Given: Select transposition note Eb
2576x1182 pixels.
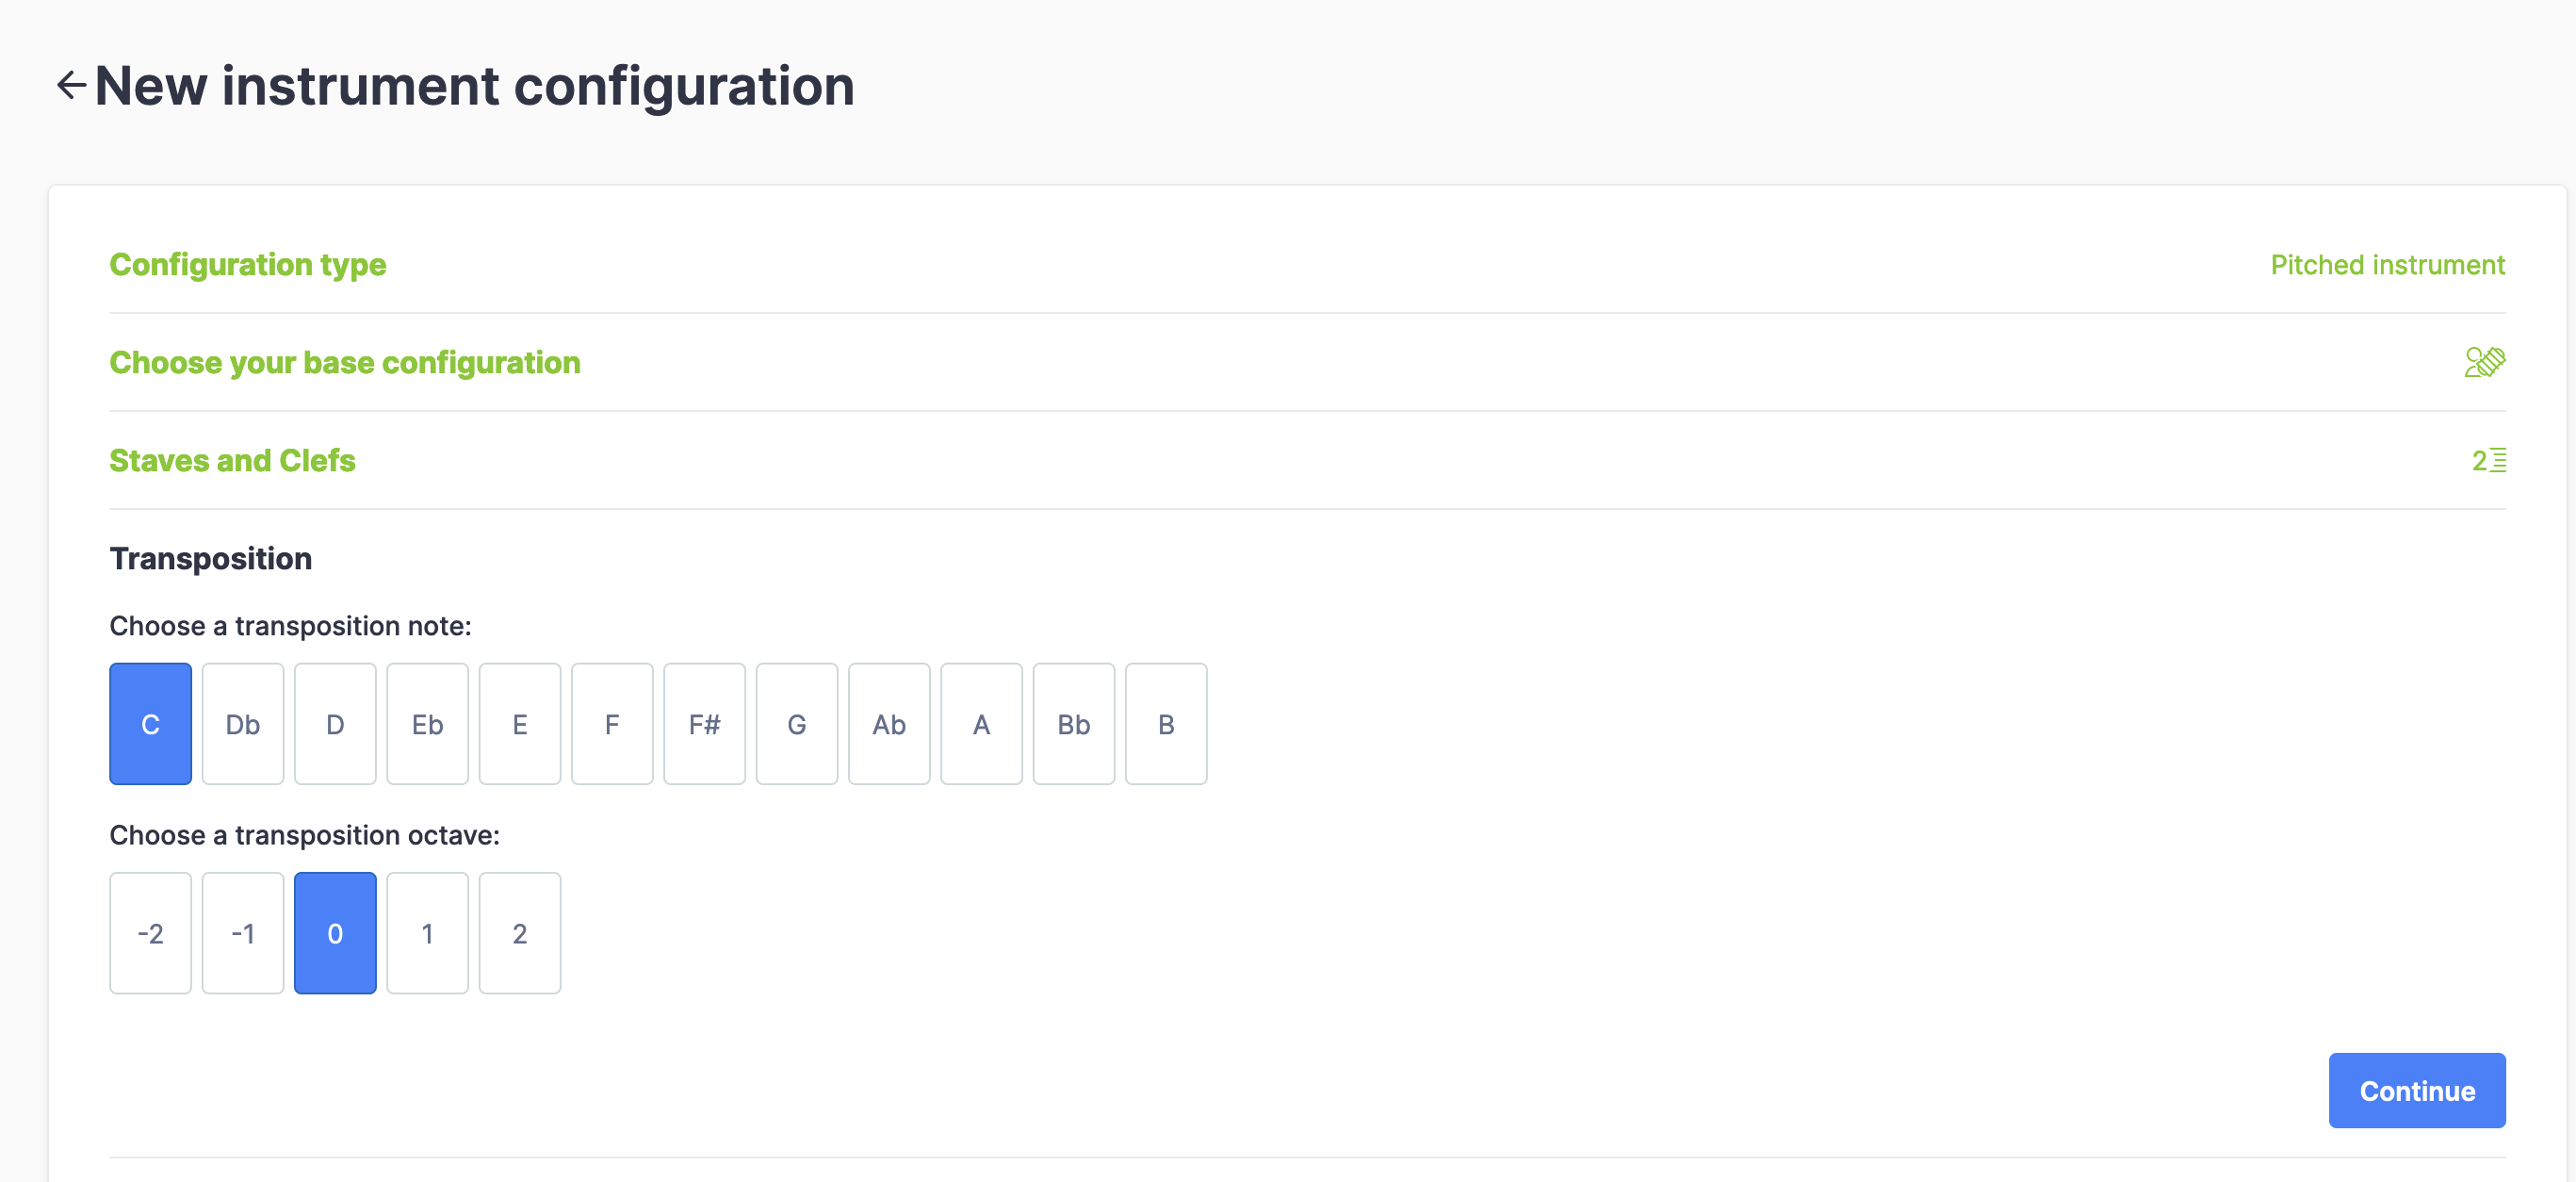Looking at the screenshot, I should pos(427,724).
